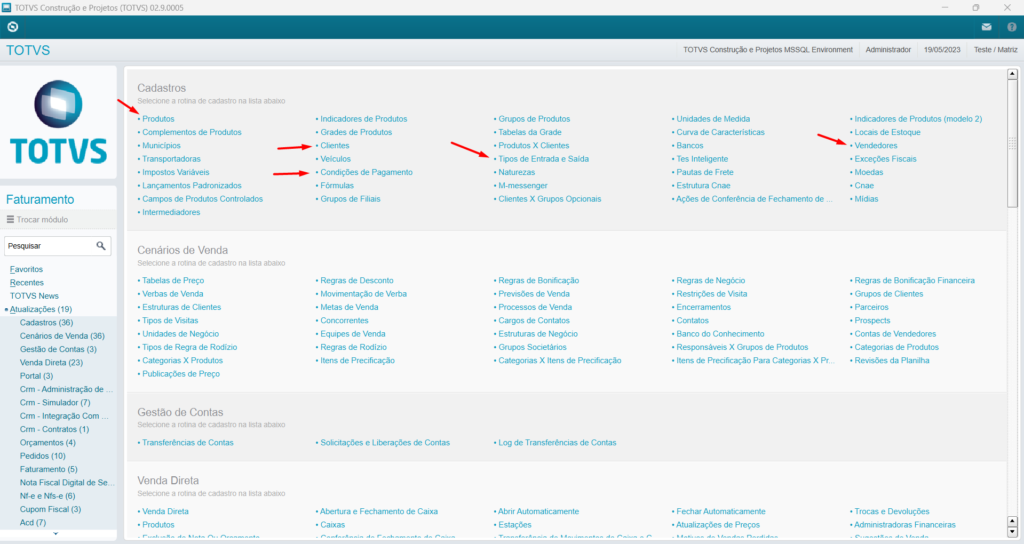1024x544 pixels.
Task: Select Orçamentos (4) tree item
Action: [x=48, y=443]
